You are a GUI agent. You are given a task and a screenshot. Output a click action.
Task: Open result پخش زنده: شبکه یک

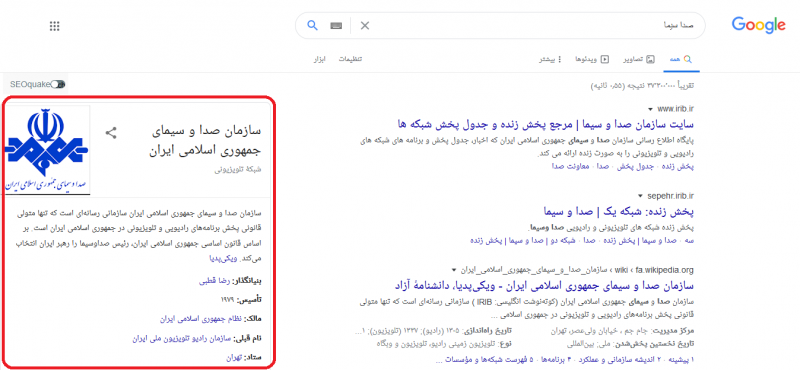[619, 211]
